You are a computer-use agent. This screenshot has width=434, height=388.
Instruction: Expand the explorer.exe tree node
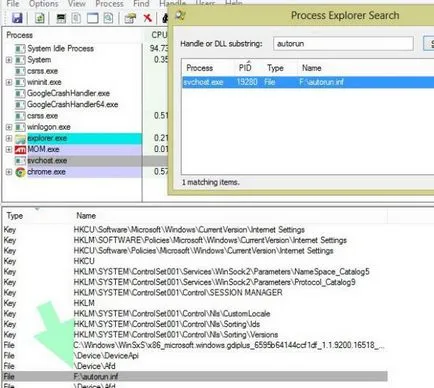click(9, 138)
